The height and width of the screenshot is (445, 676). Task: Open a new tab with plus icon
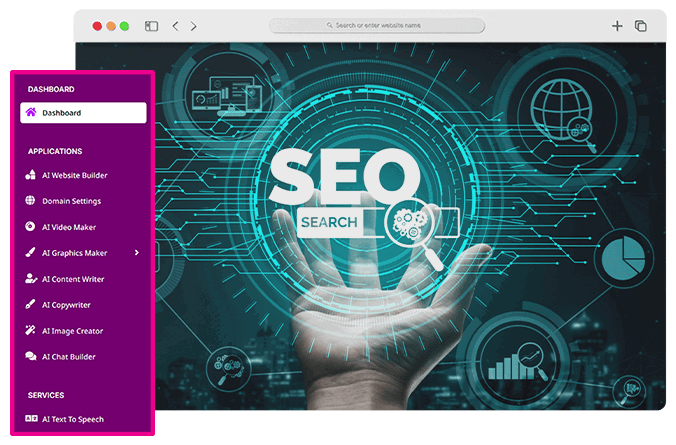tap(617, 26)
